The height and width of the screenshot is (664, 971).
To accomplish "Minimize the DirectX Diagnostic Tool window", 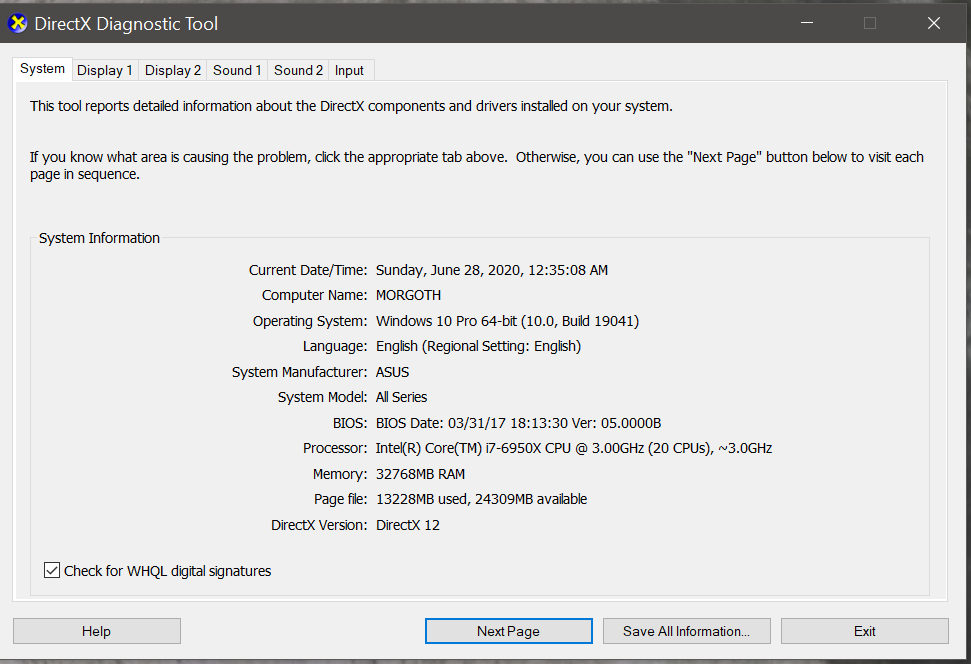I will (807, 24).
